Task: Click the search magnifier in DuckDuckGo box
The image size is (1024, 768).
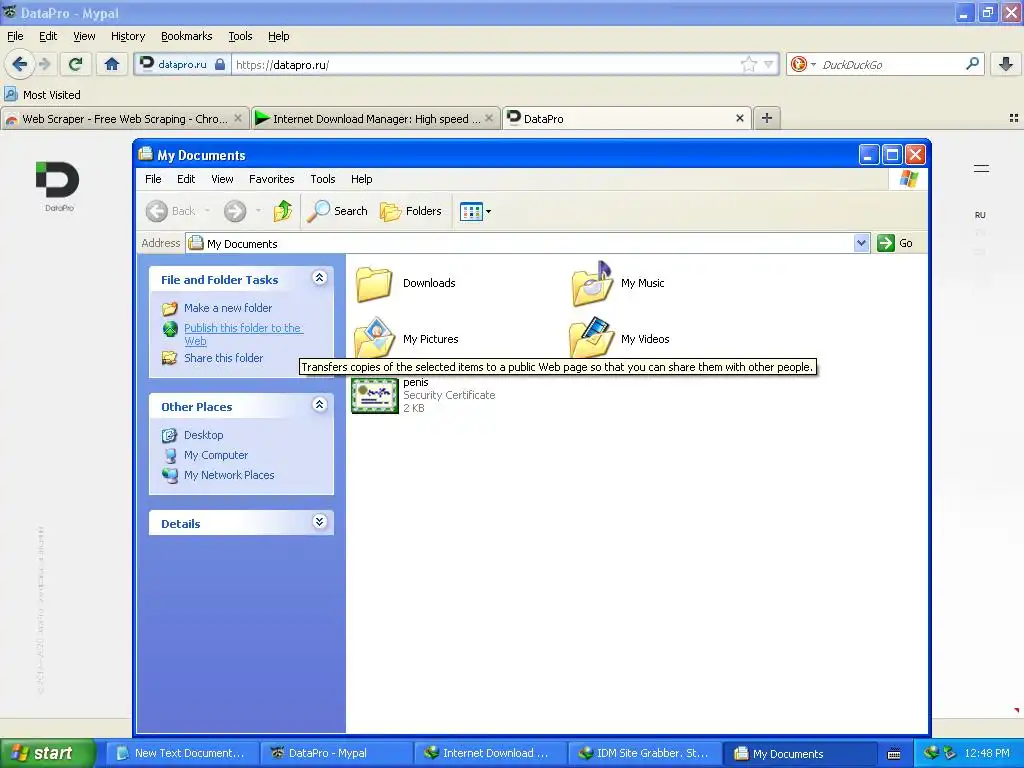Action: pyautogui.click(x=972, y=64)
